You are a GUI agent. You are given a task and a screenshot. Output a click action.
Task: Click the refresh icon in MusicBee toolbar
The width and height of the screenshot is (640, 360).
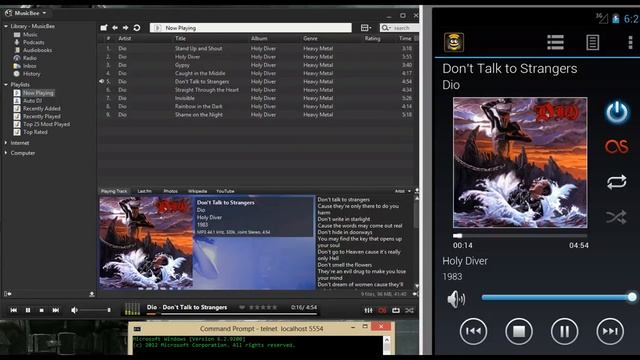(x=137, y=28)
